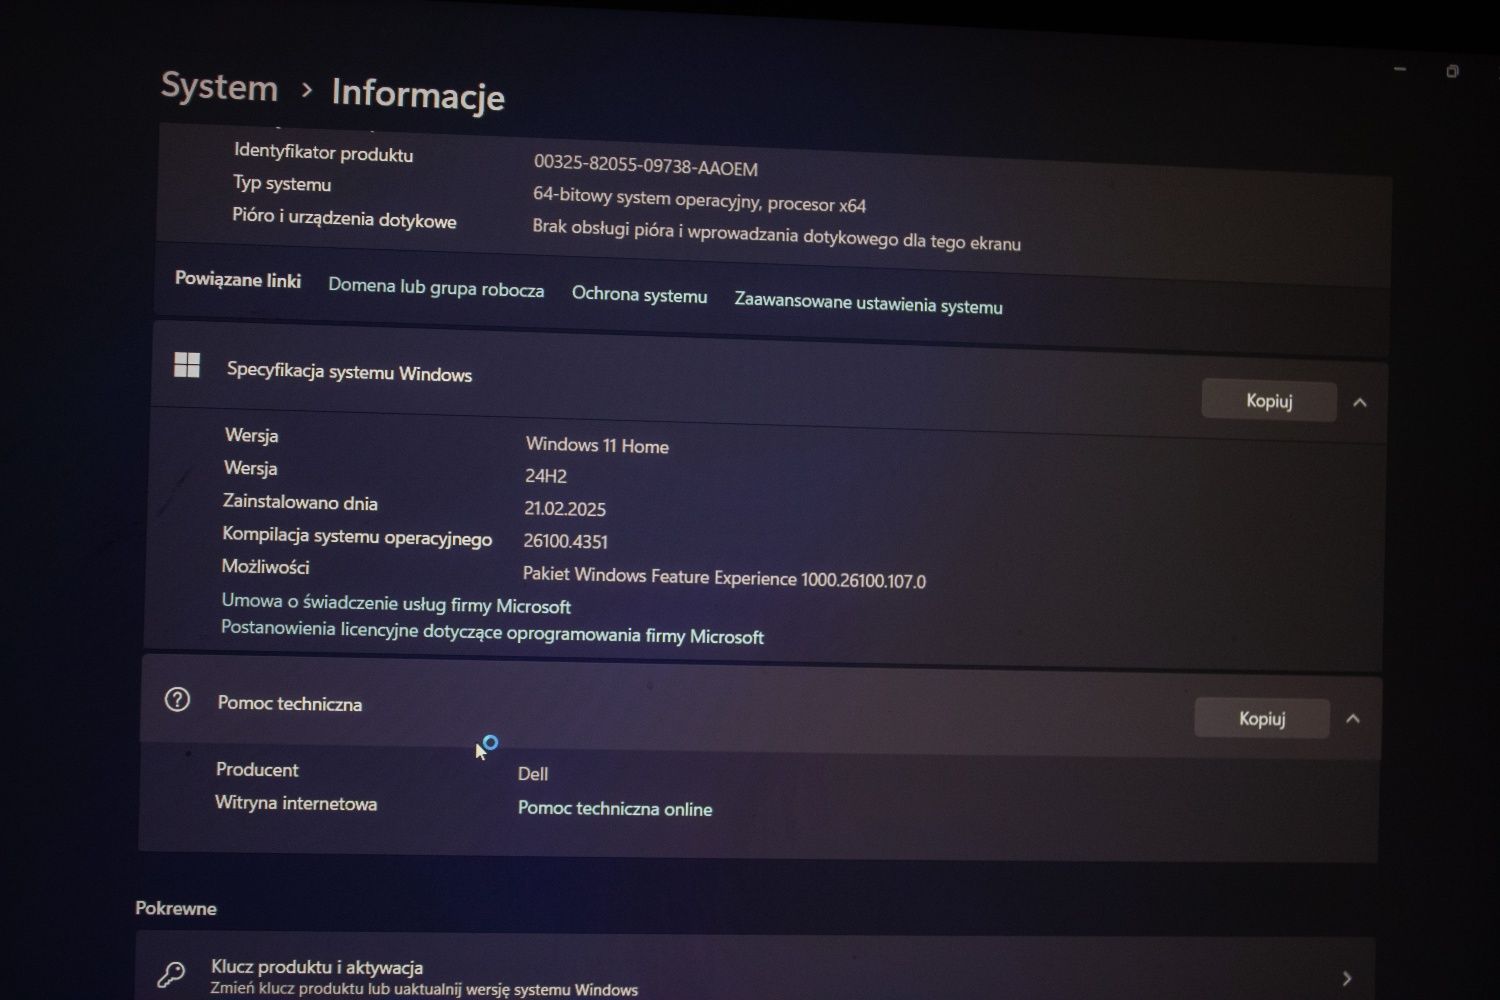Click the Witryna internetowa label
This screenshot has width=1500, height=1000.
(296, 803)
